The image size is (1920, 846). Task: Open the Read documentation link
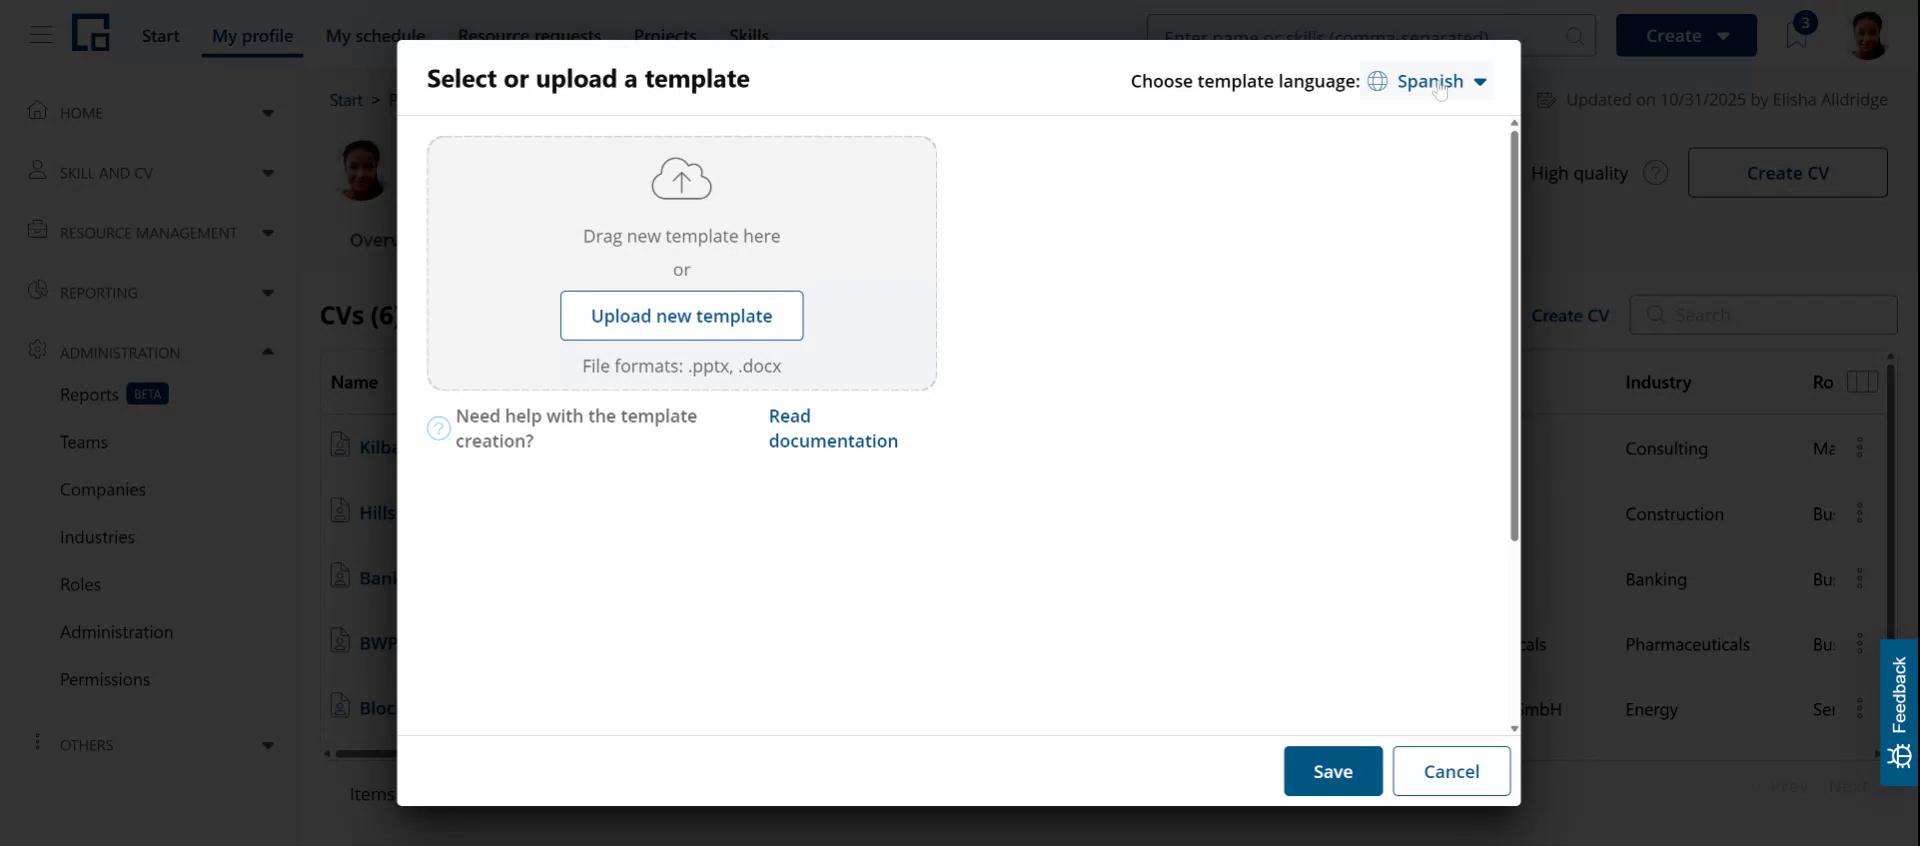point(833,428)
